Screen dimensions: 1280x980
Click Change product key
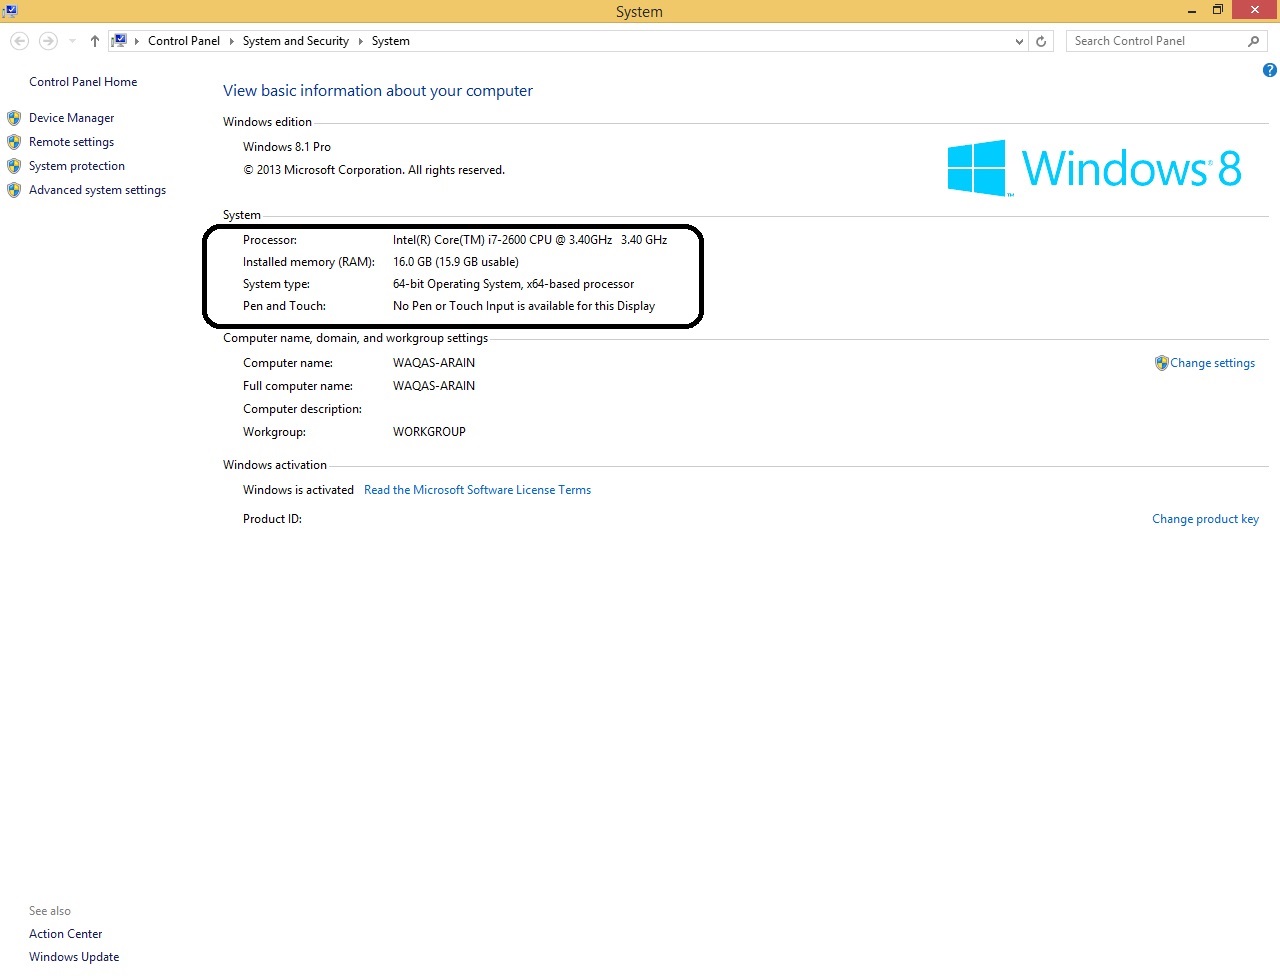point(1205,519)
